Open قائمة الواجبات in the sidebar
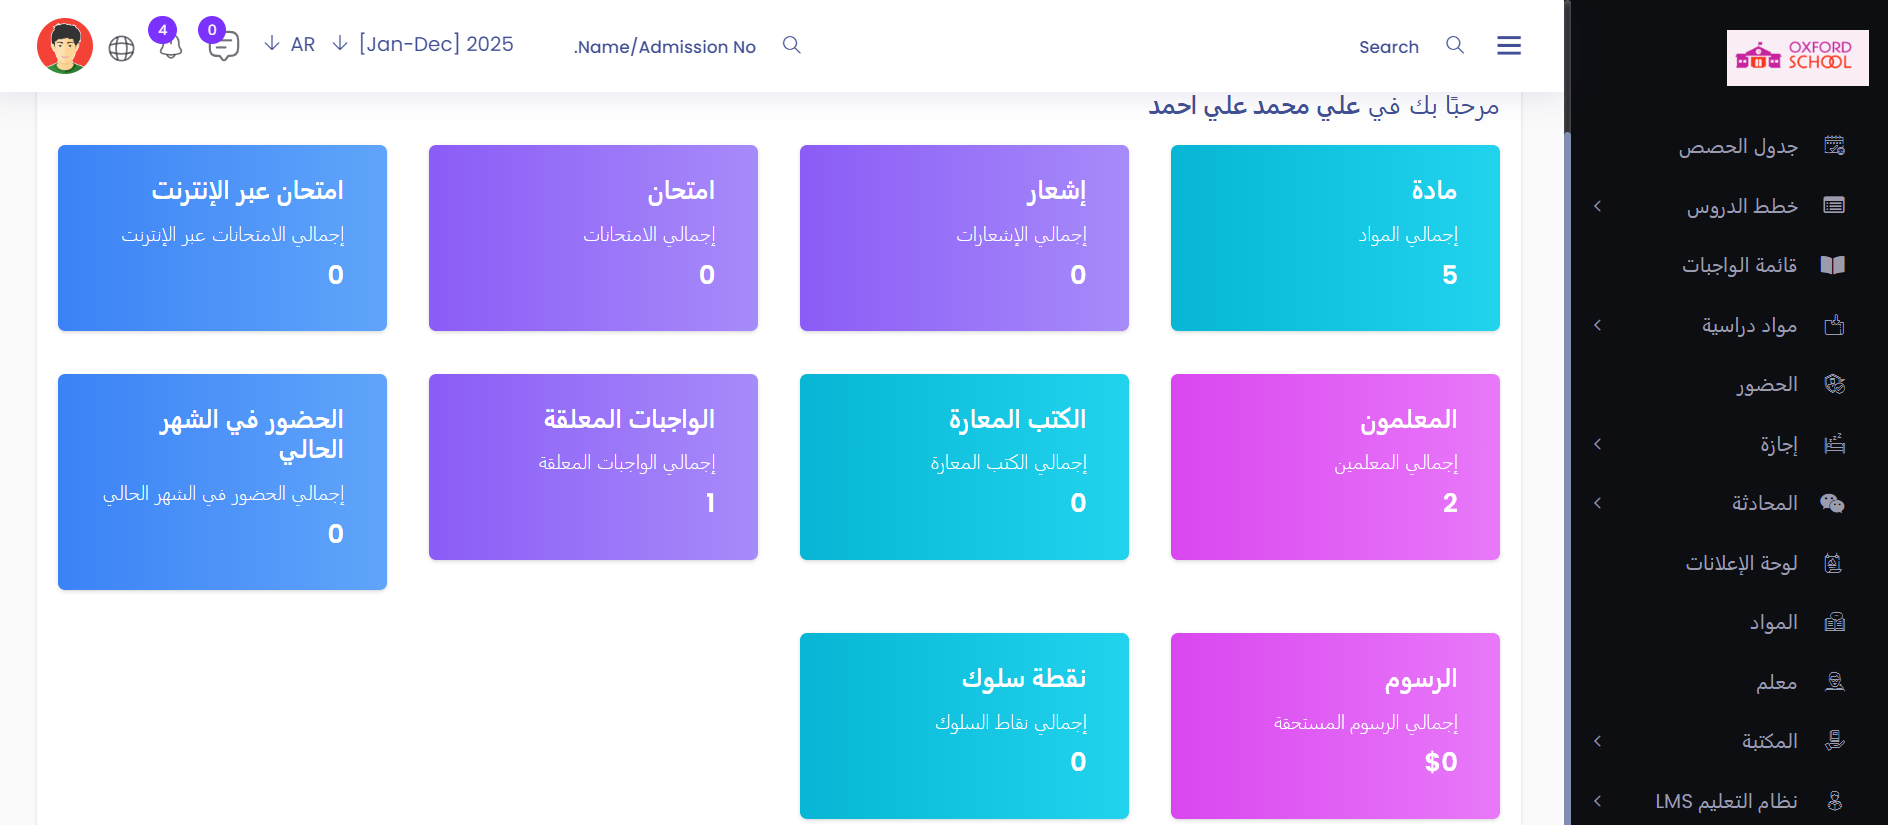The image size is (1888, 825). tap(1739, 265)
